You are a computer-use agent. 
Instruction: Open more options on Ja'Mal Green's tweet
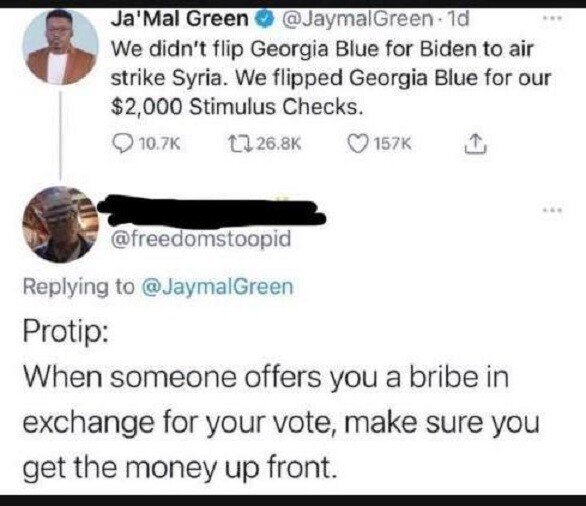point(552,18)
